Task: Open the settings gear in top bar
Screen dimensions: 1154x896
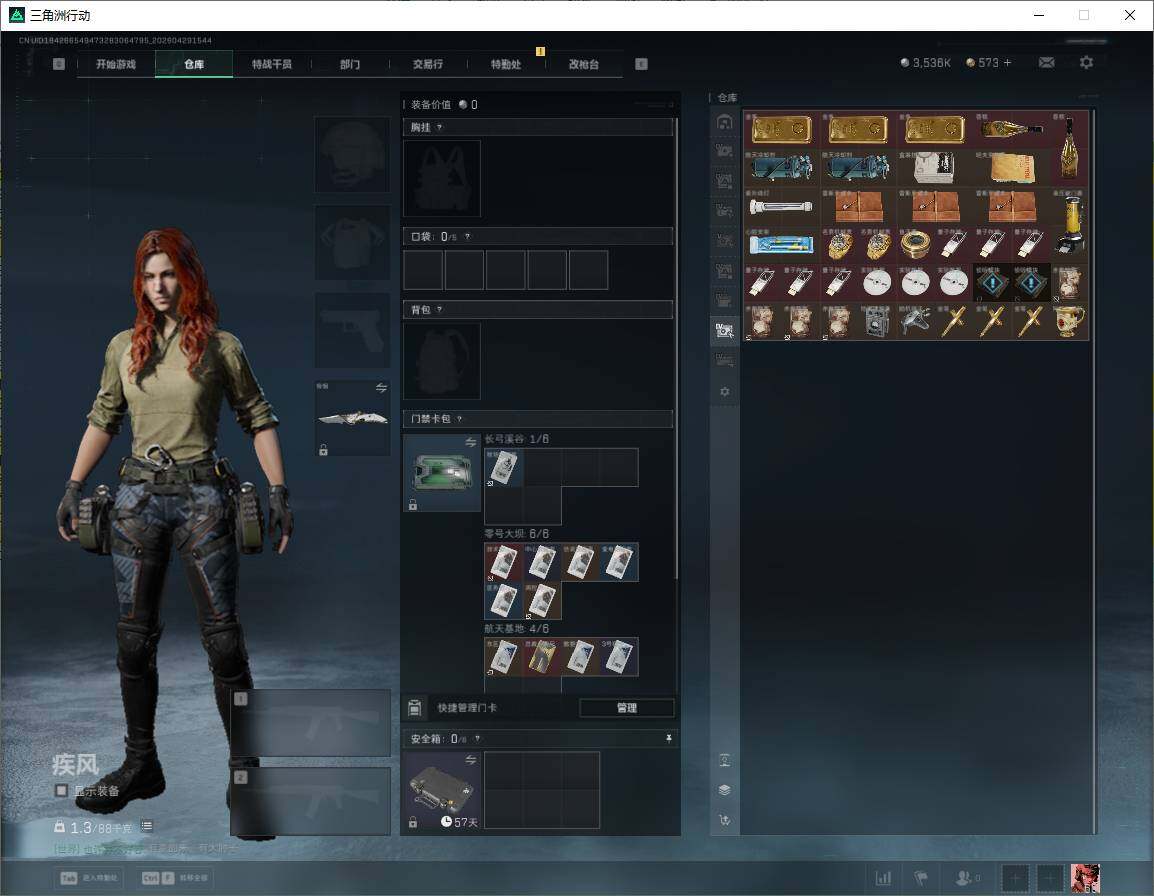Action: coord(1086,63)
